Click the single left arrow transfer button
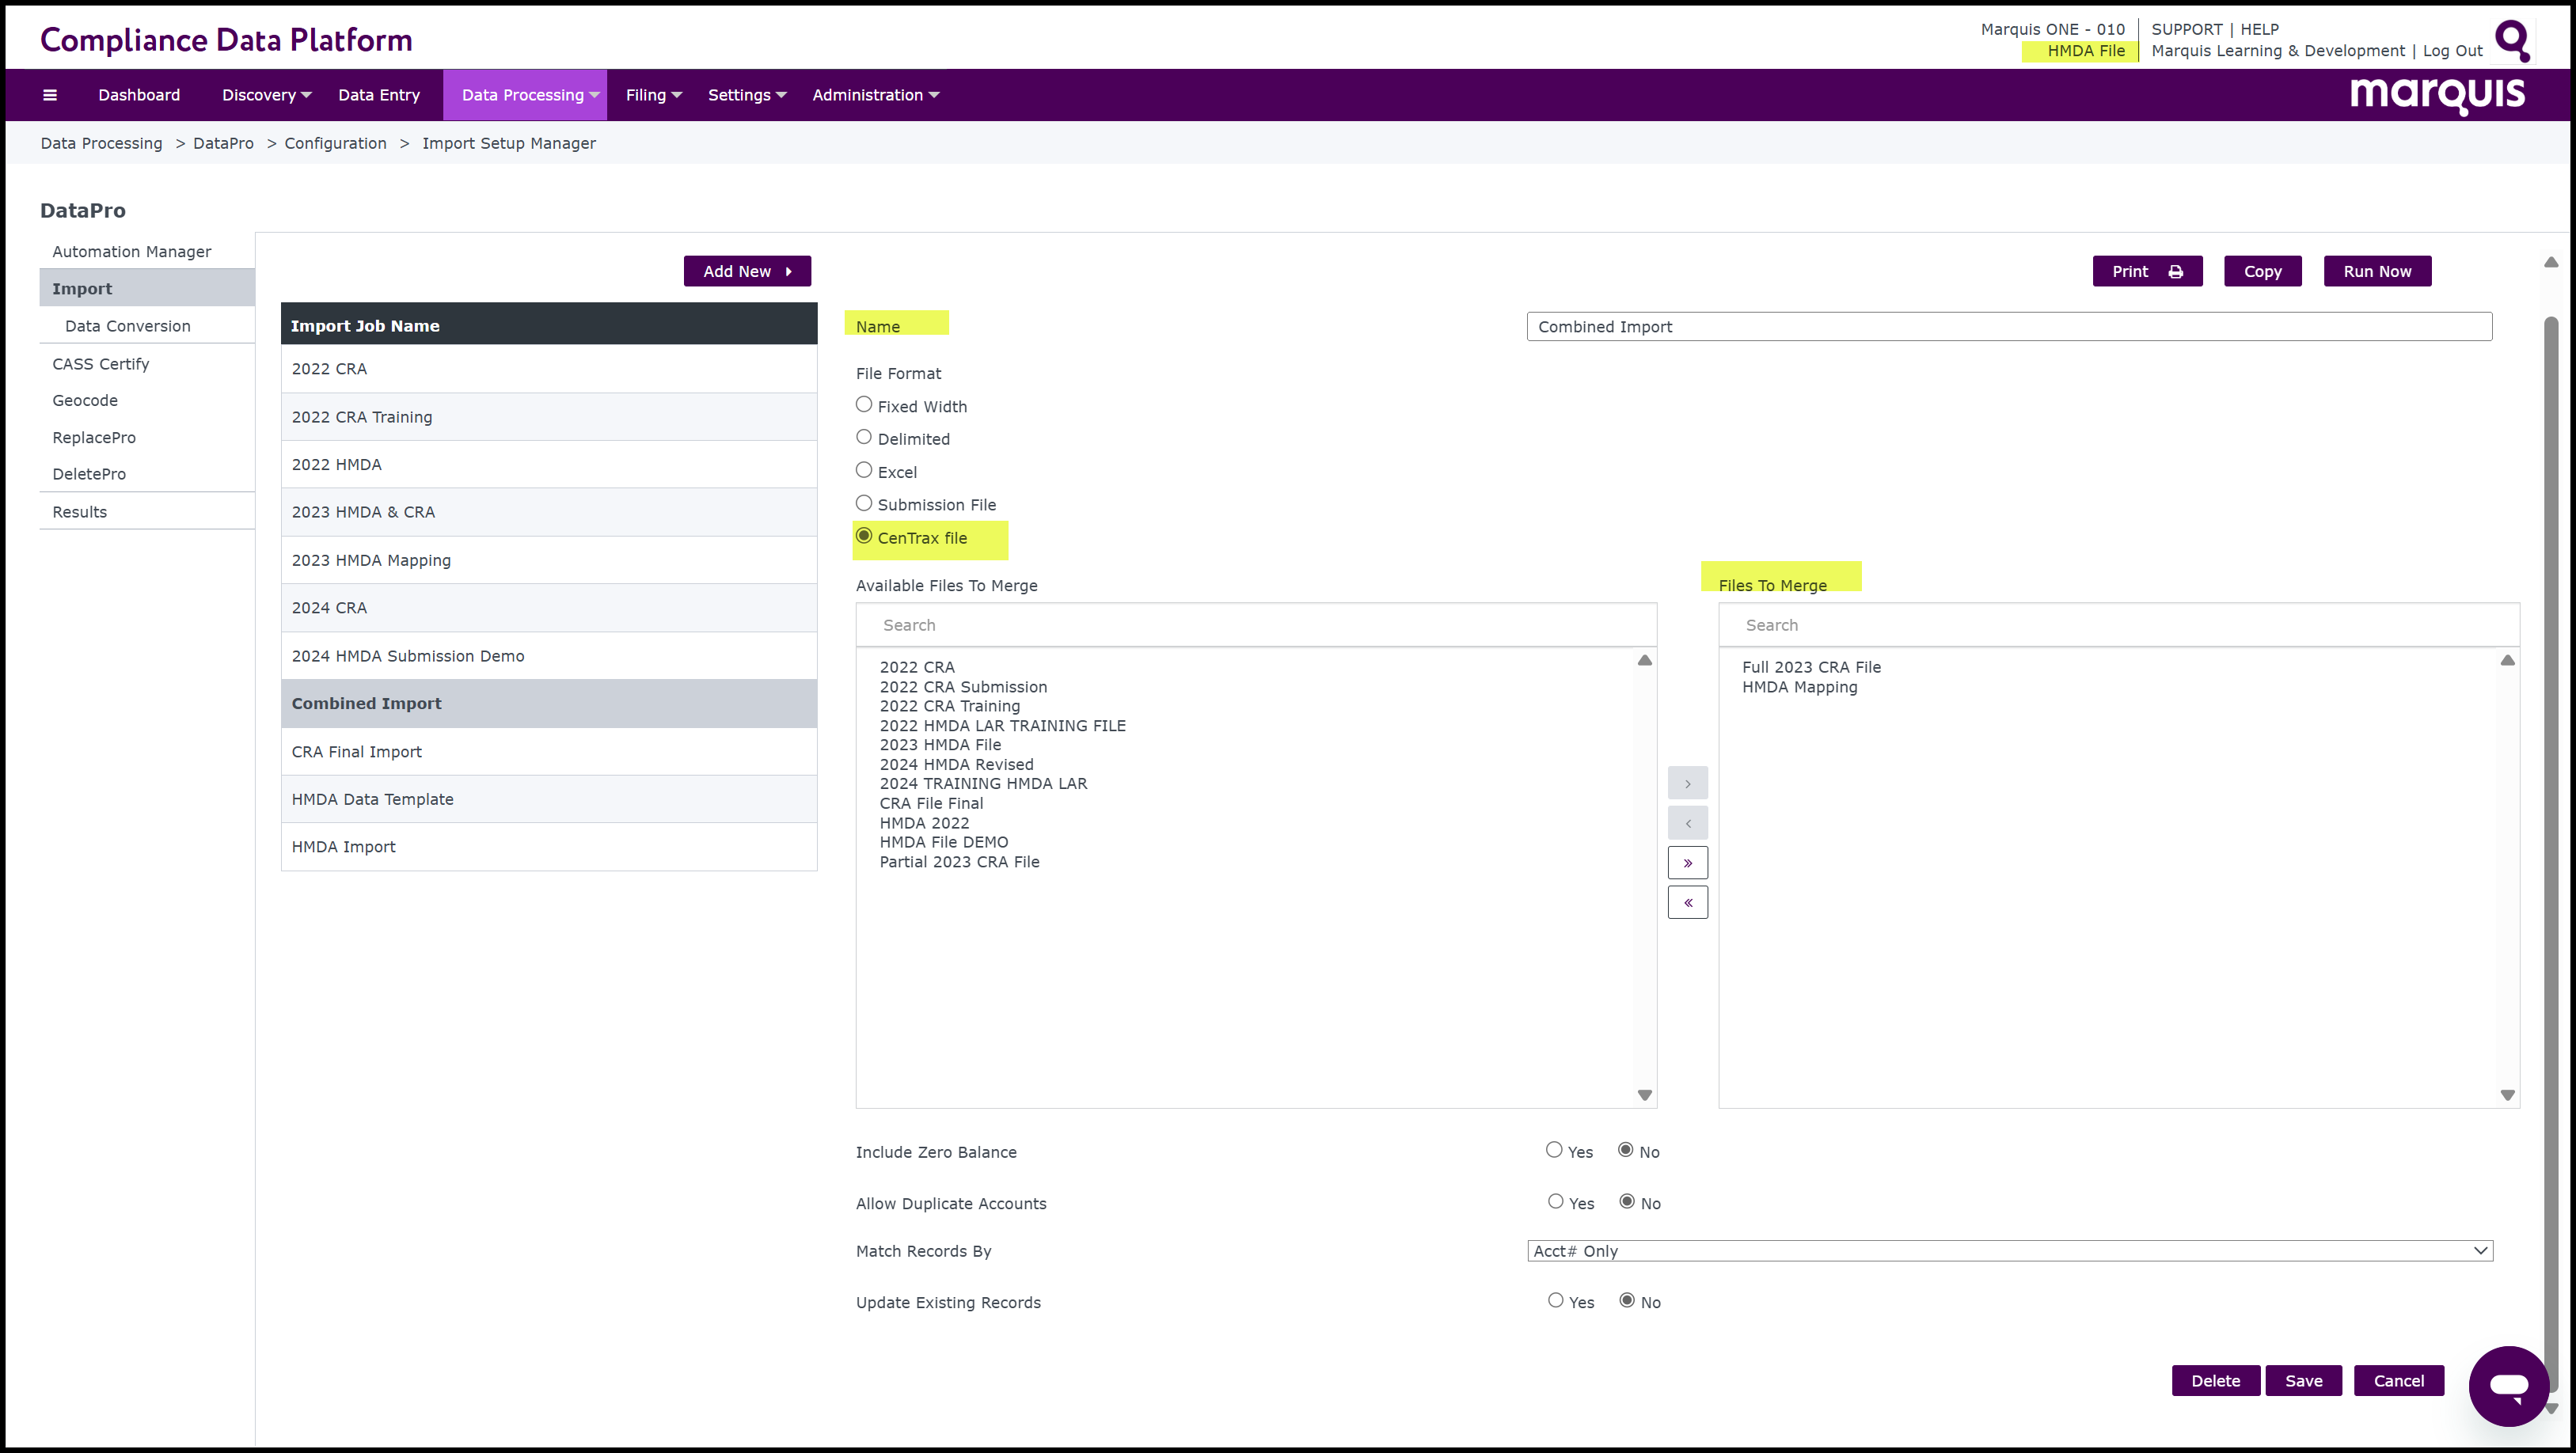Viewport: 2576px width, 1453px height. 1687,824
